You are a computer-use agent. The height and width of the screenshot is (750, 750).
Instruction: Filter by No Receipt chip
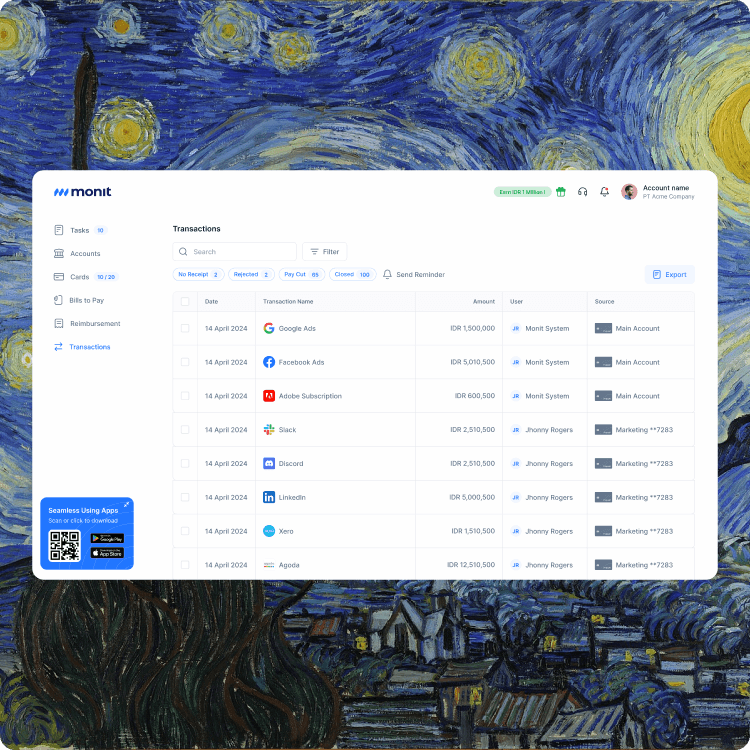(198, 274)
